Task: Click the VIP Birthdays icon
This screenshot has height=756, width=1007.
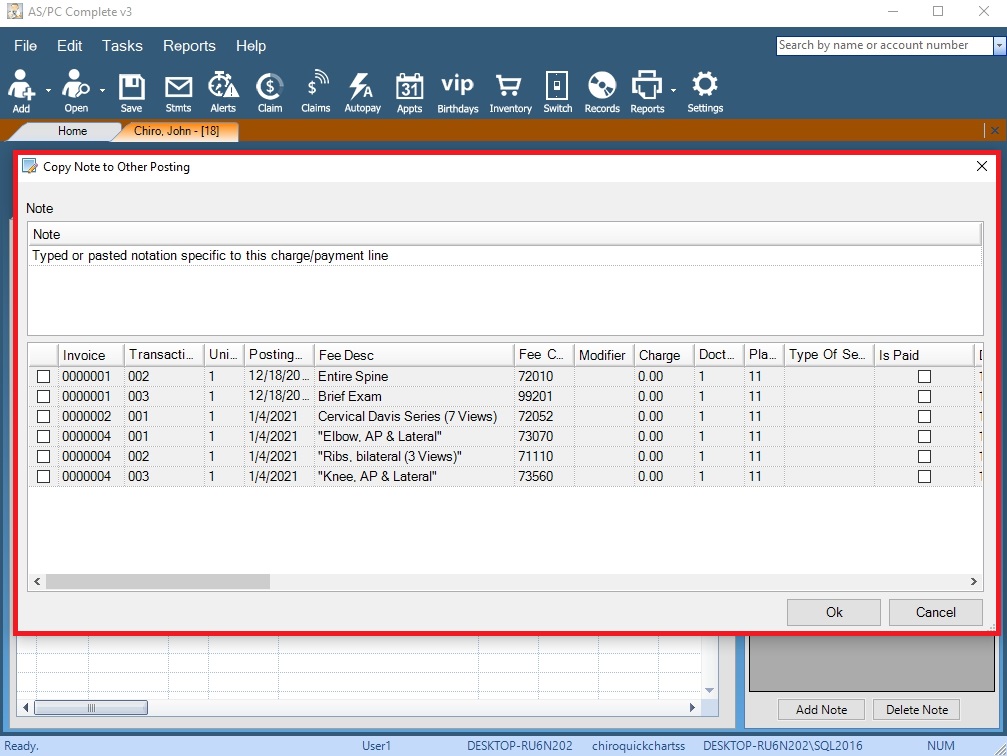Action: click(457, 92)
